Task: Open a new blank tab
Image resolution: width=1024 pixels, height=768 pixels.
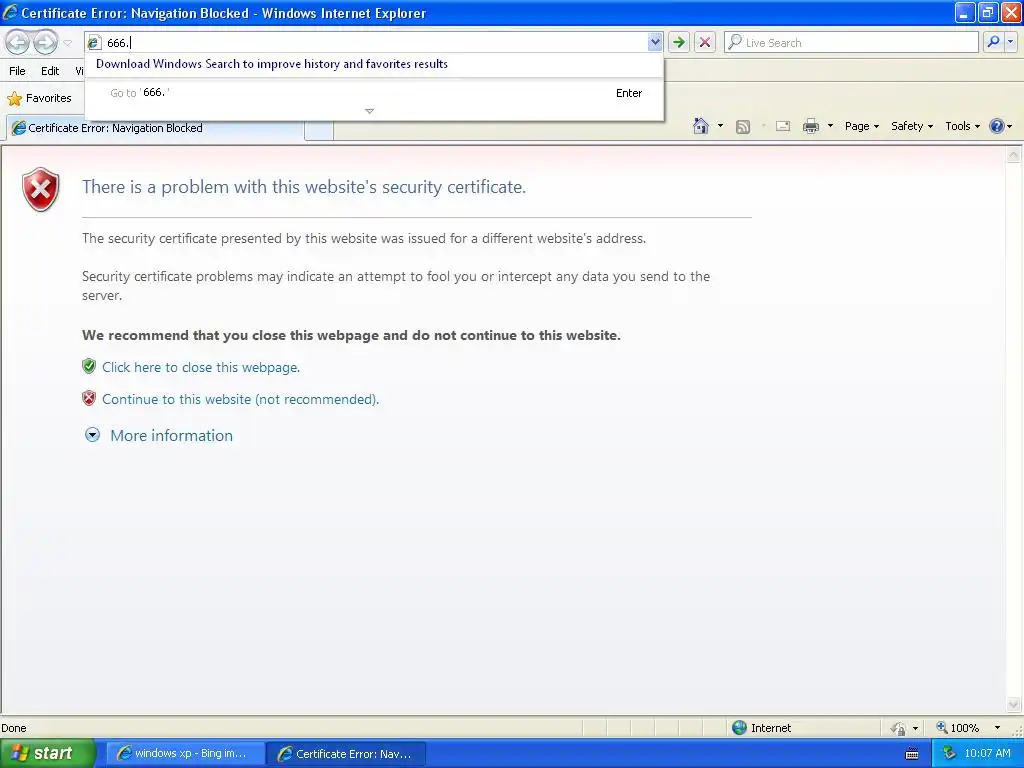Action: pos(319,130)
